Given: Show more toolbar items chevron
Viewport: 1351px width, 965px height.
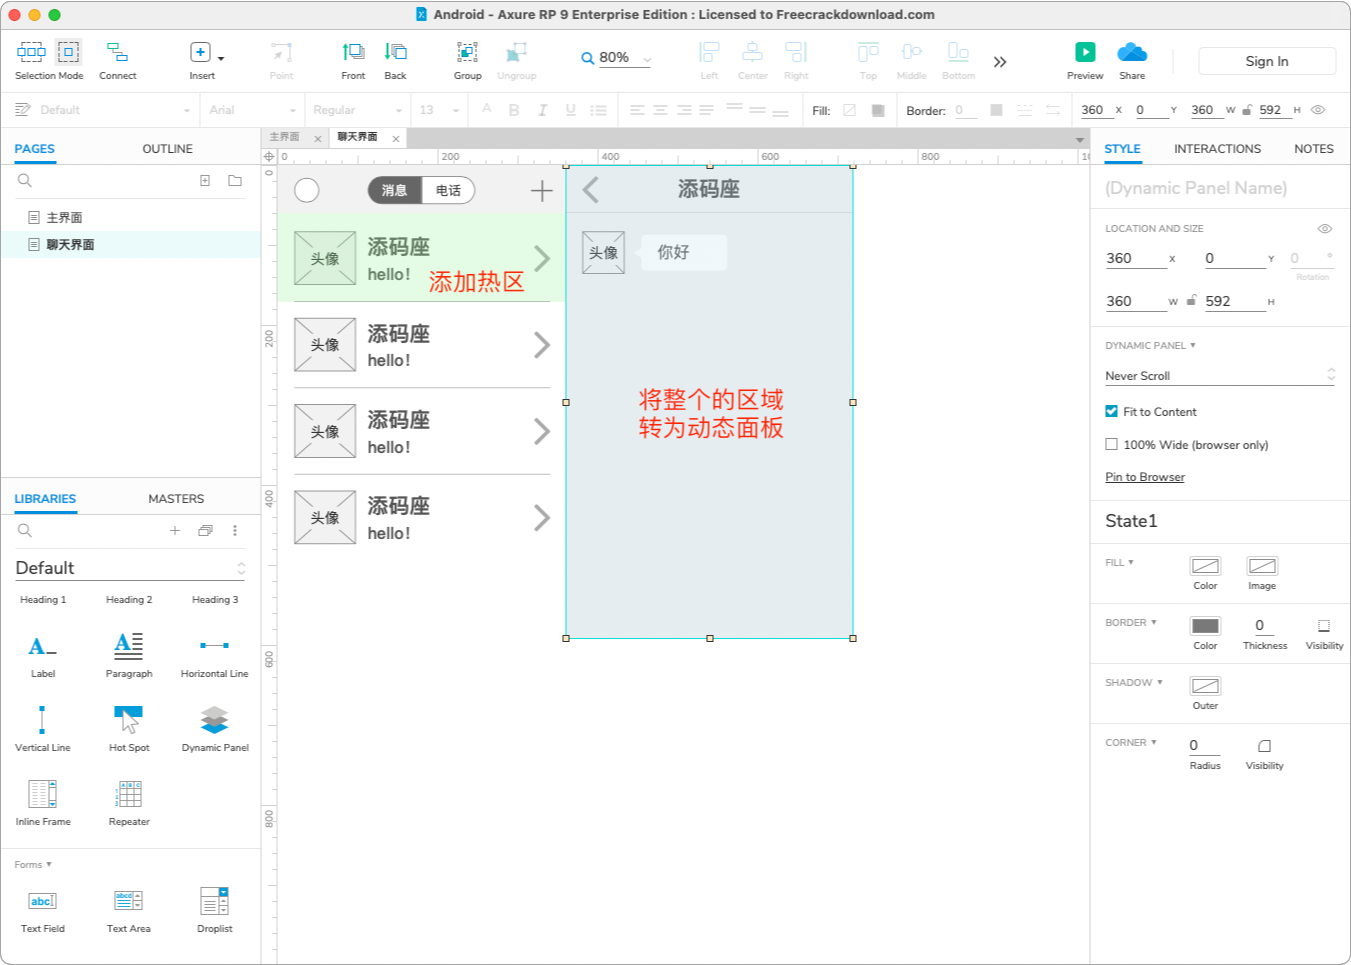Looking at the screenshot, I should click(1000, 62).
